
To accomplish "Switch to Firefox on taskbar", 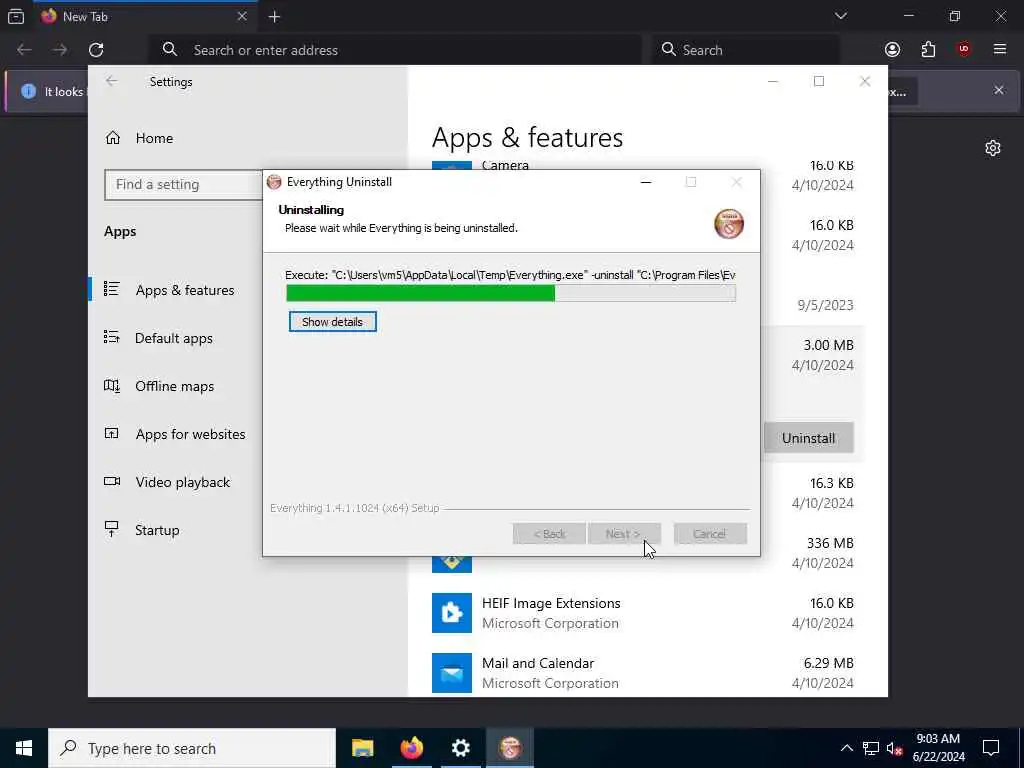I will [411, 748].
